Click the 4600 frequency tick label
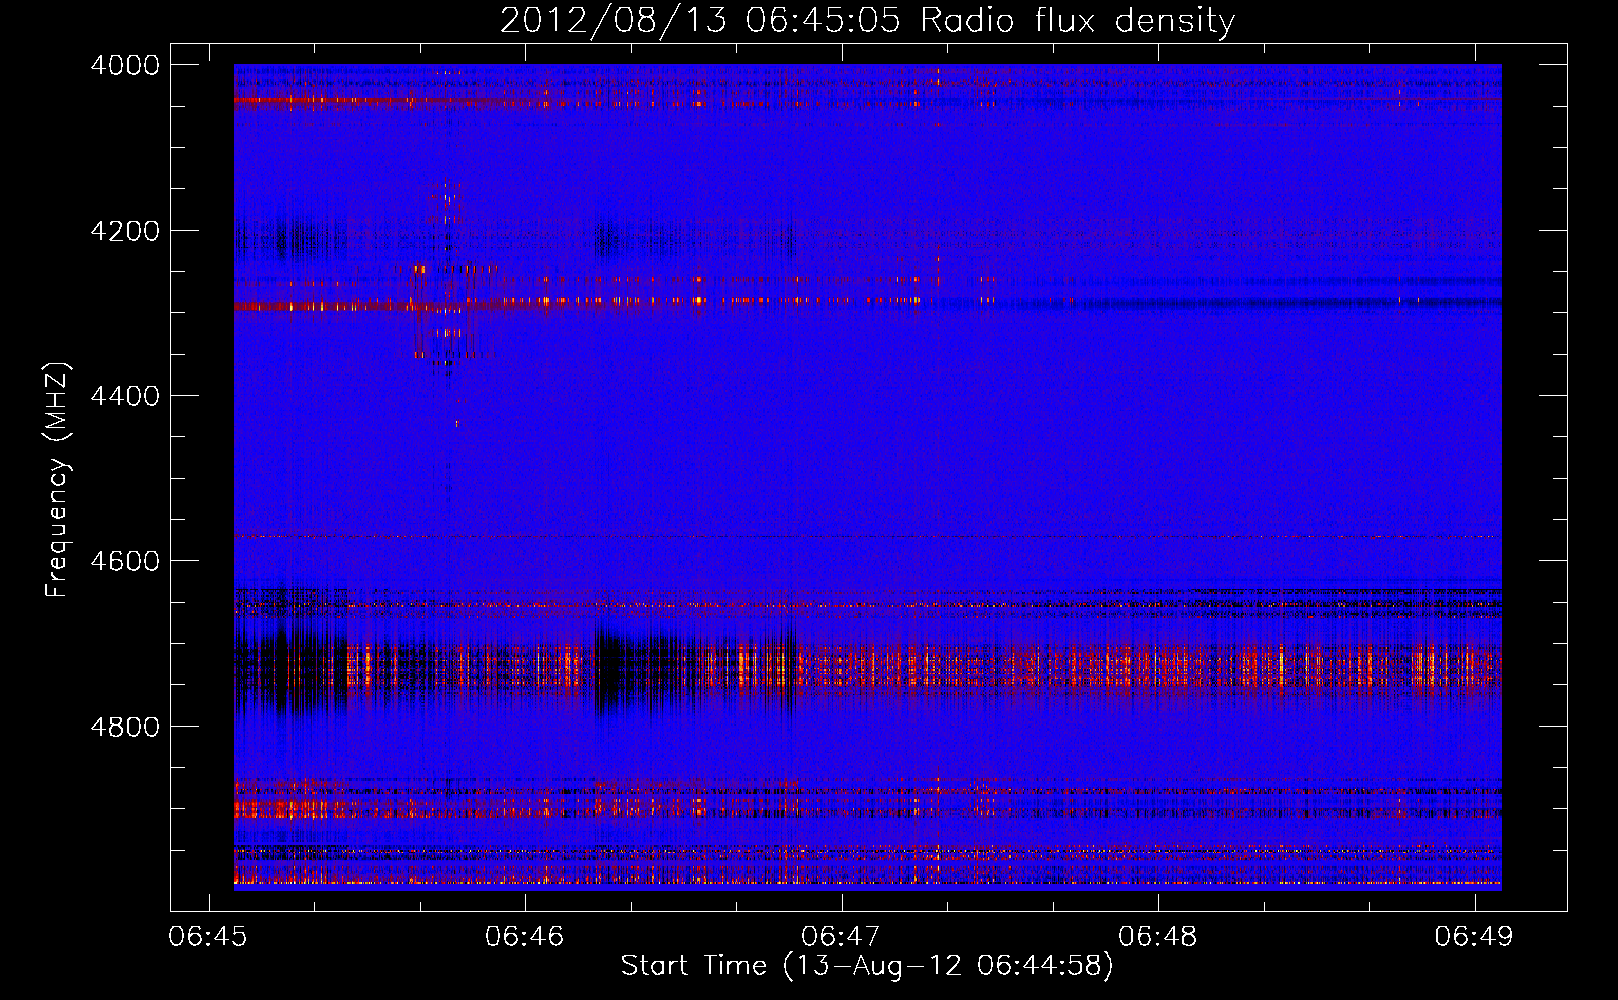Image resolution: width=1618 pixels, height=1000 pixels. [125, 561]
